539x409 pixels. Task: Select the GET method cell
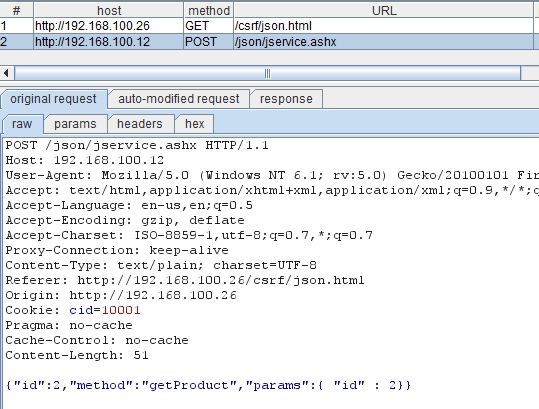point(209,26)
